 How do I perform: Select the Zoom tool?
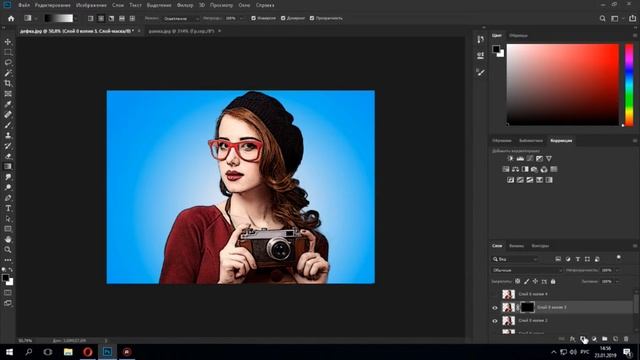(x=8, y=249)
